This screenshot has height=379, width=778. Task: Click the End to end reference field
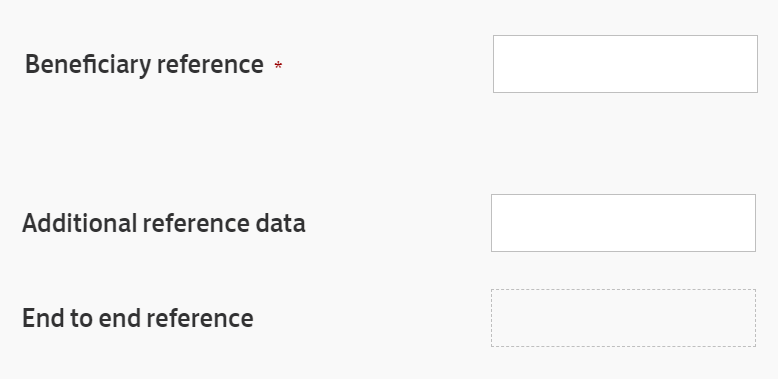point(623,318)
